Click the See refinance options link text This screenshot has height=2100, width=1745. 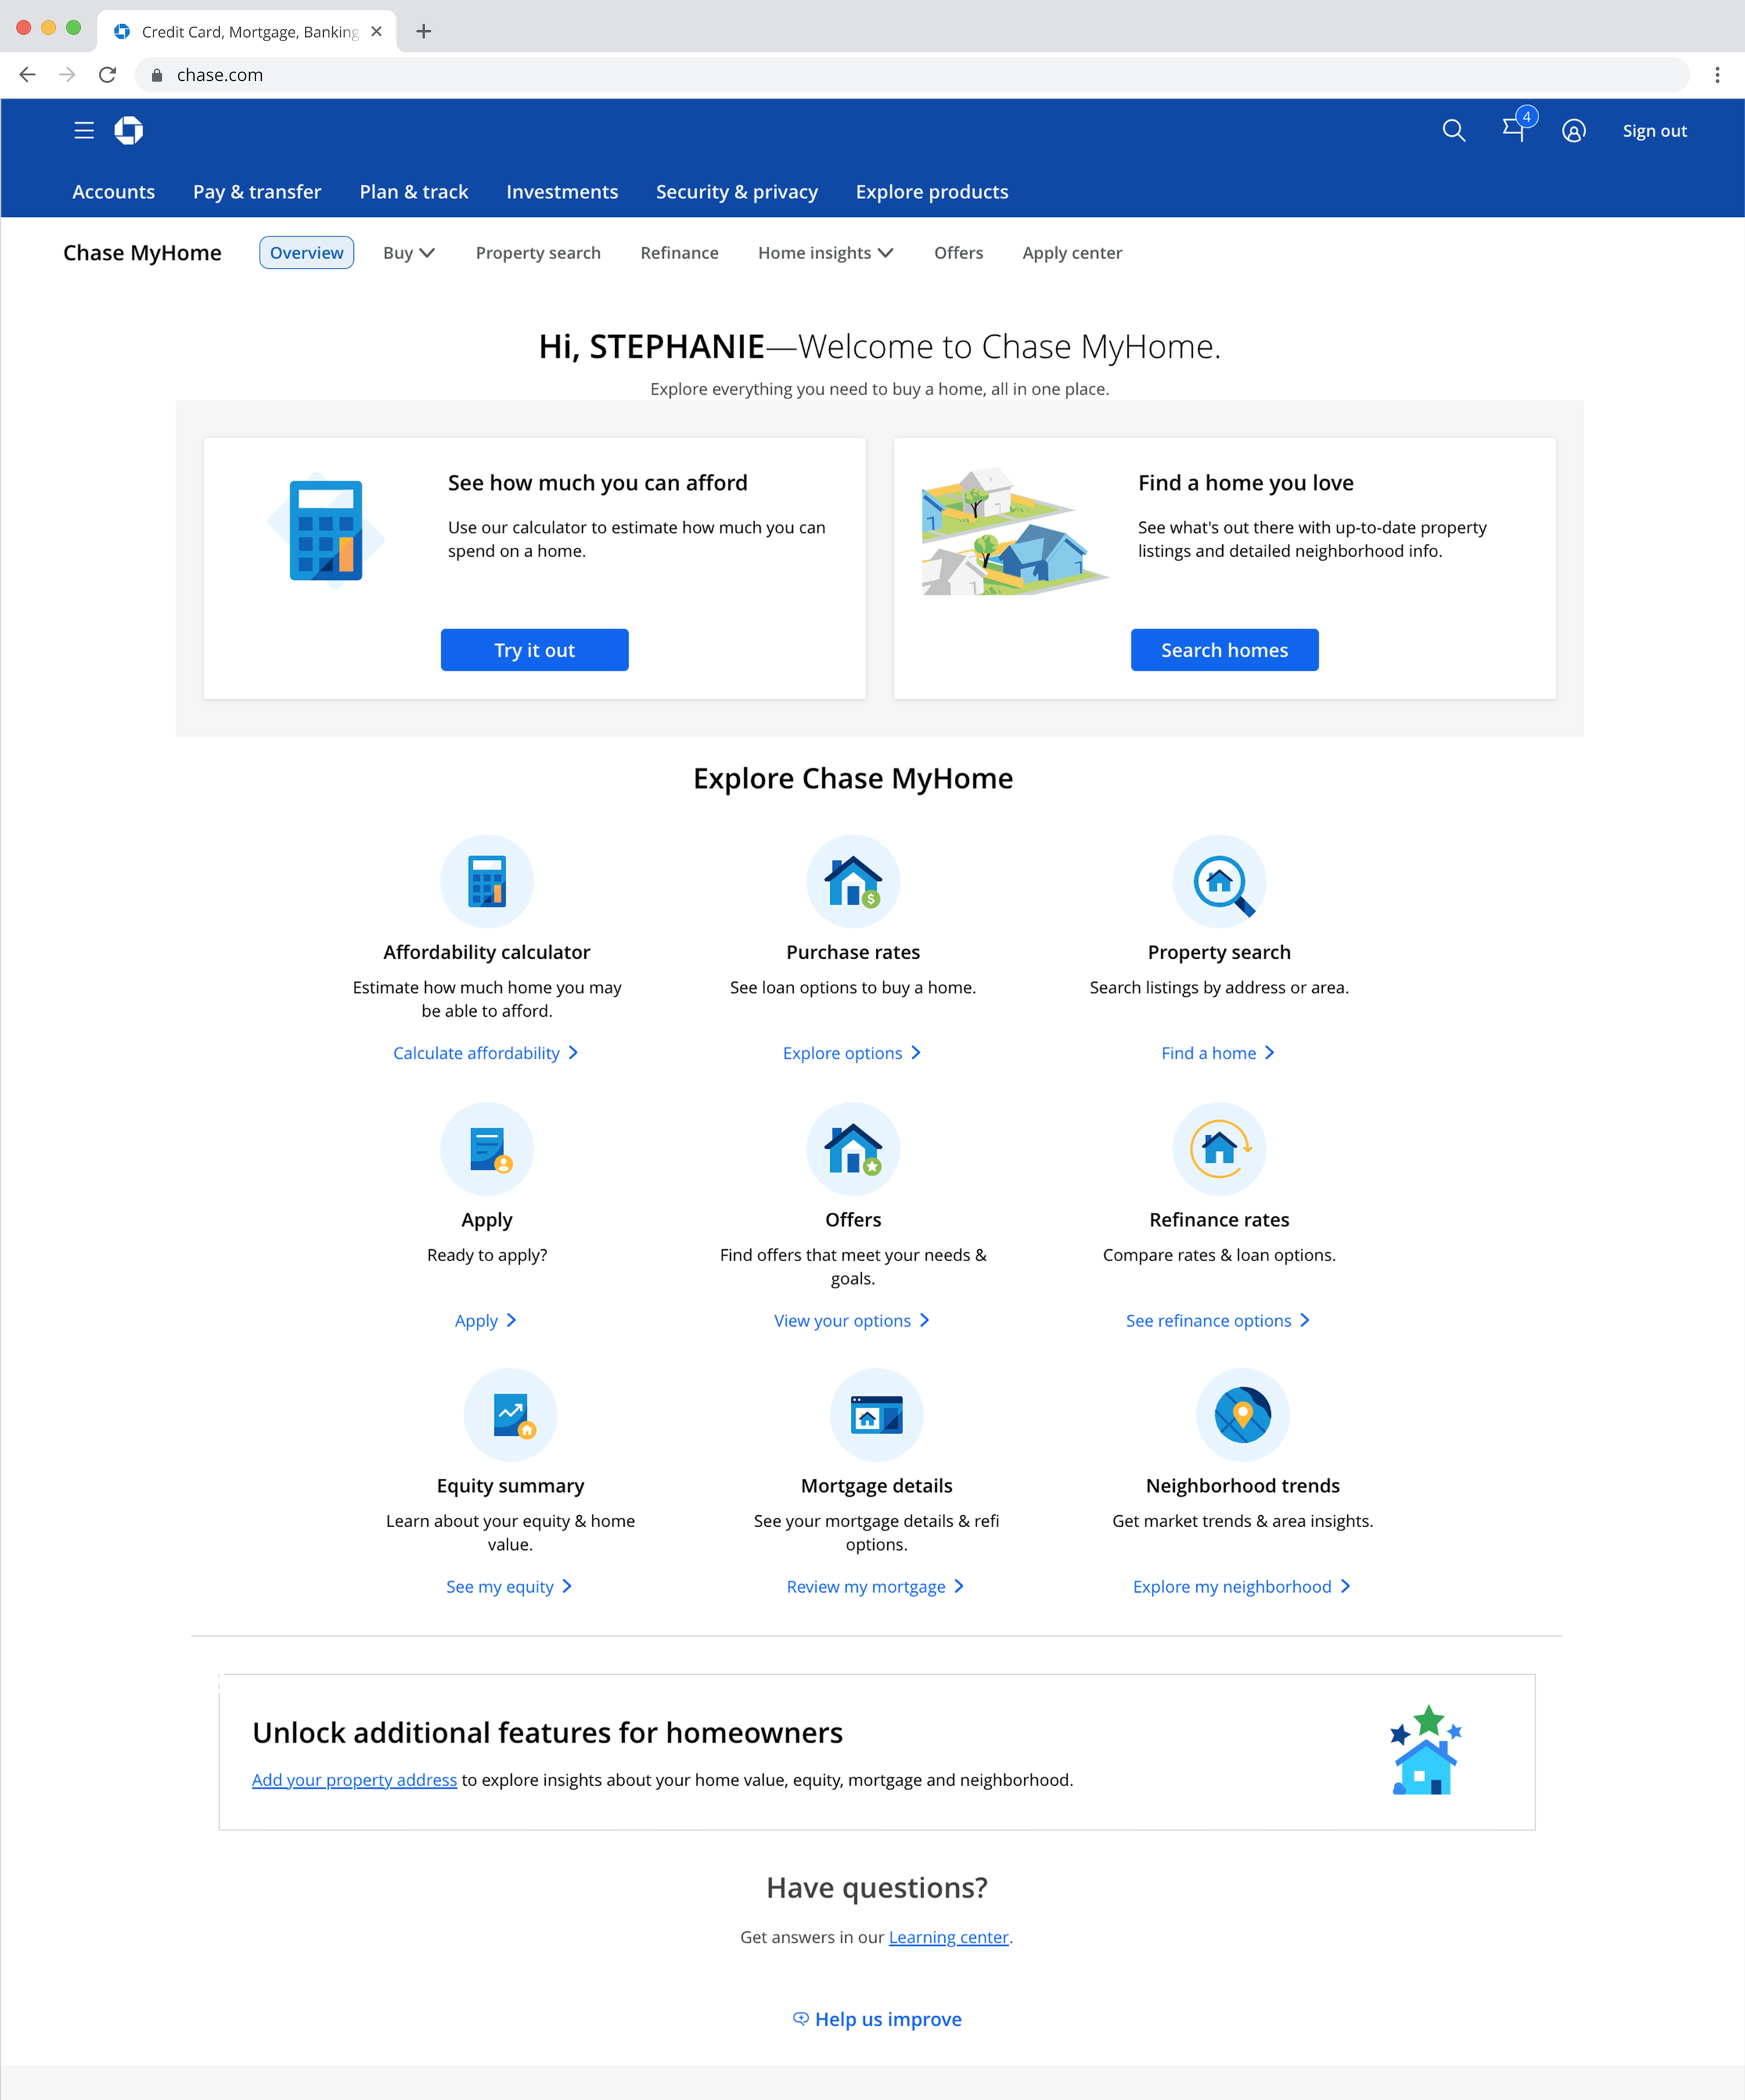tap(1209, 1321)
